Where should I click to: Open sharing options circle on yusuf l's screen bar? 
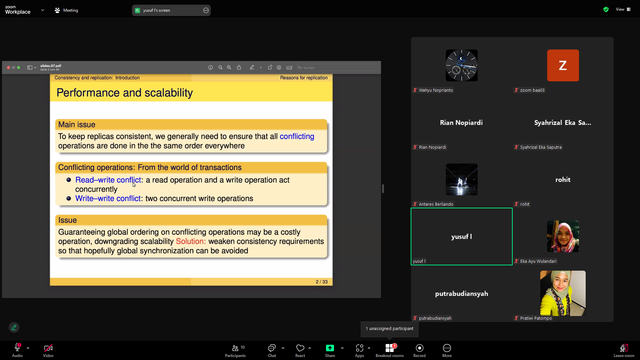click(206, 10)
